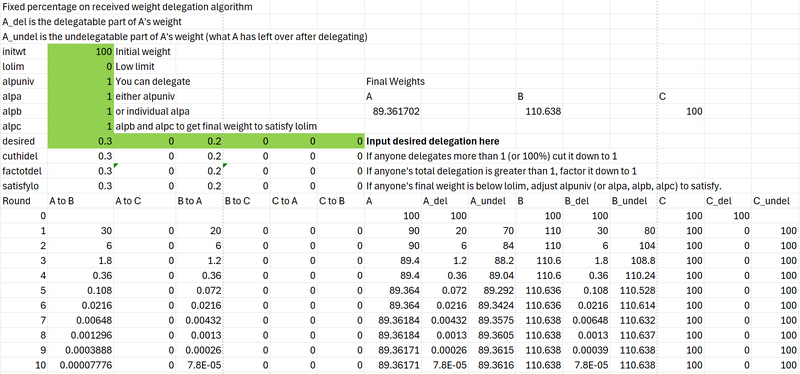Select the Round column header cell
800x374 pixels.
coord(24,201)
